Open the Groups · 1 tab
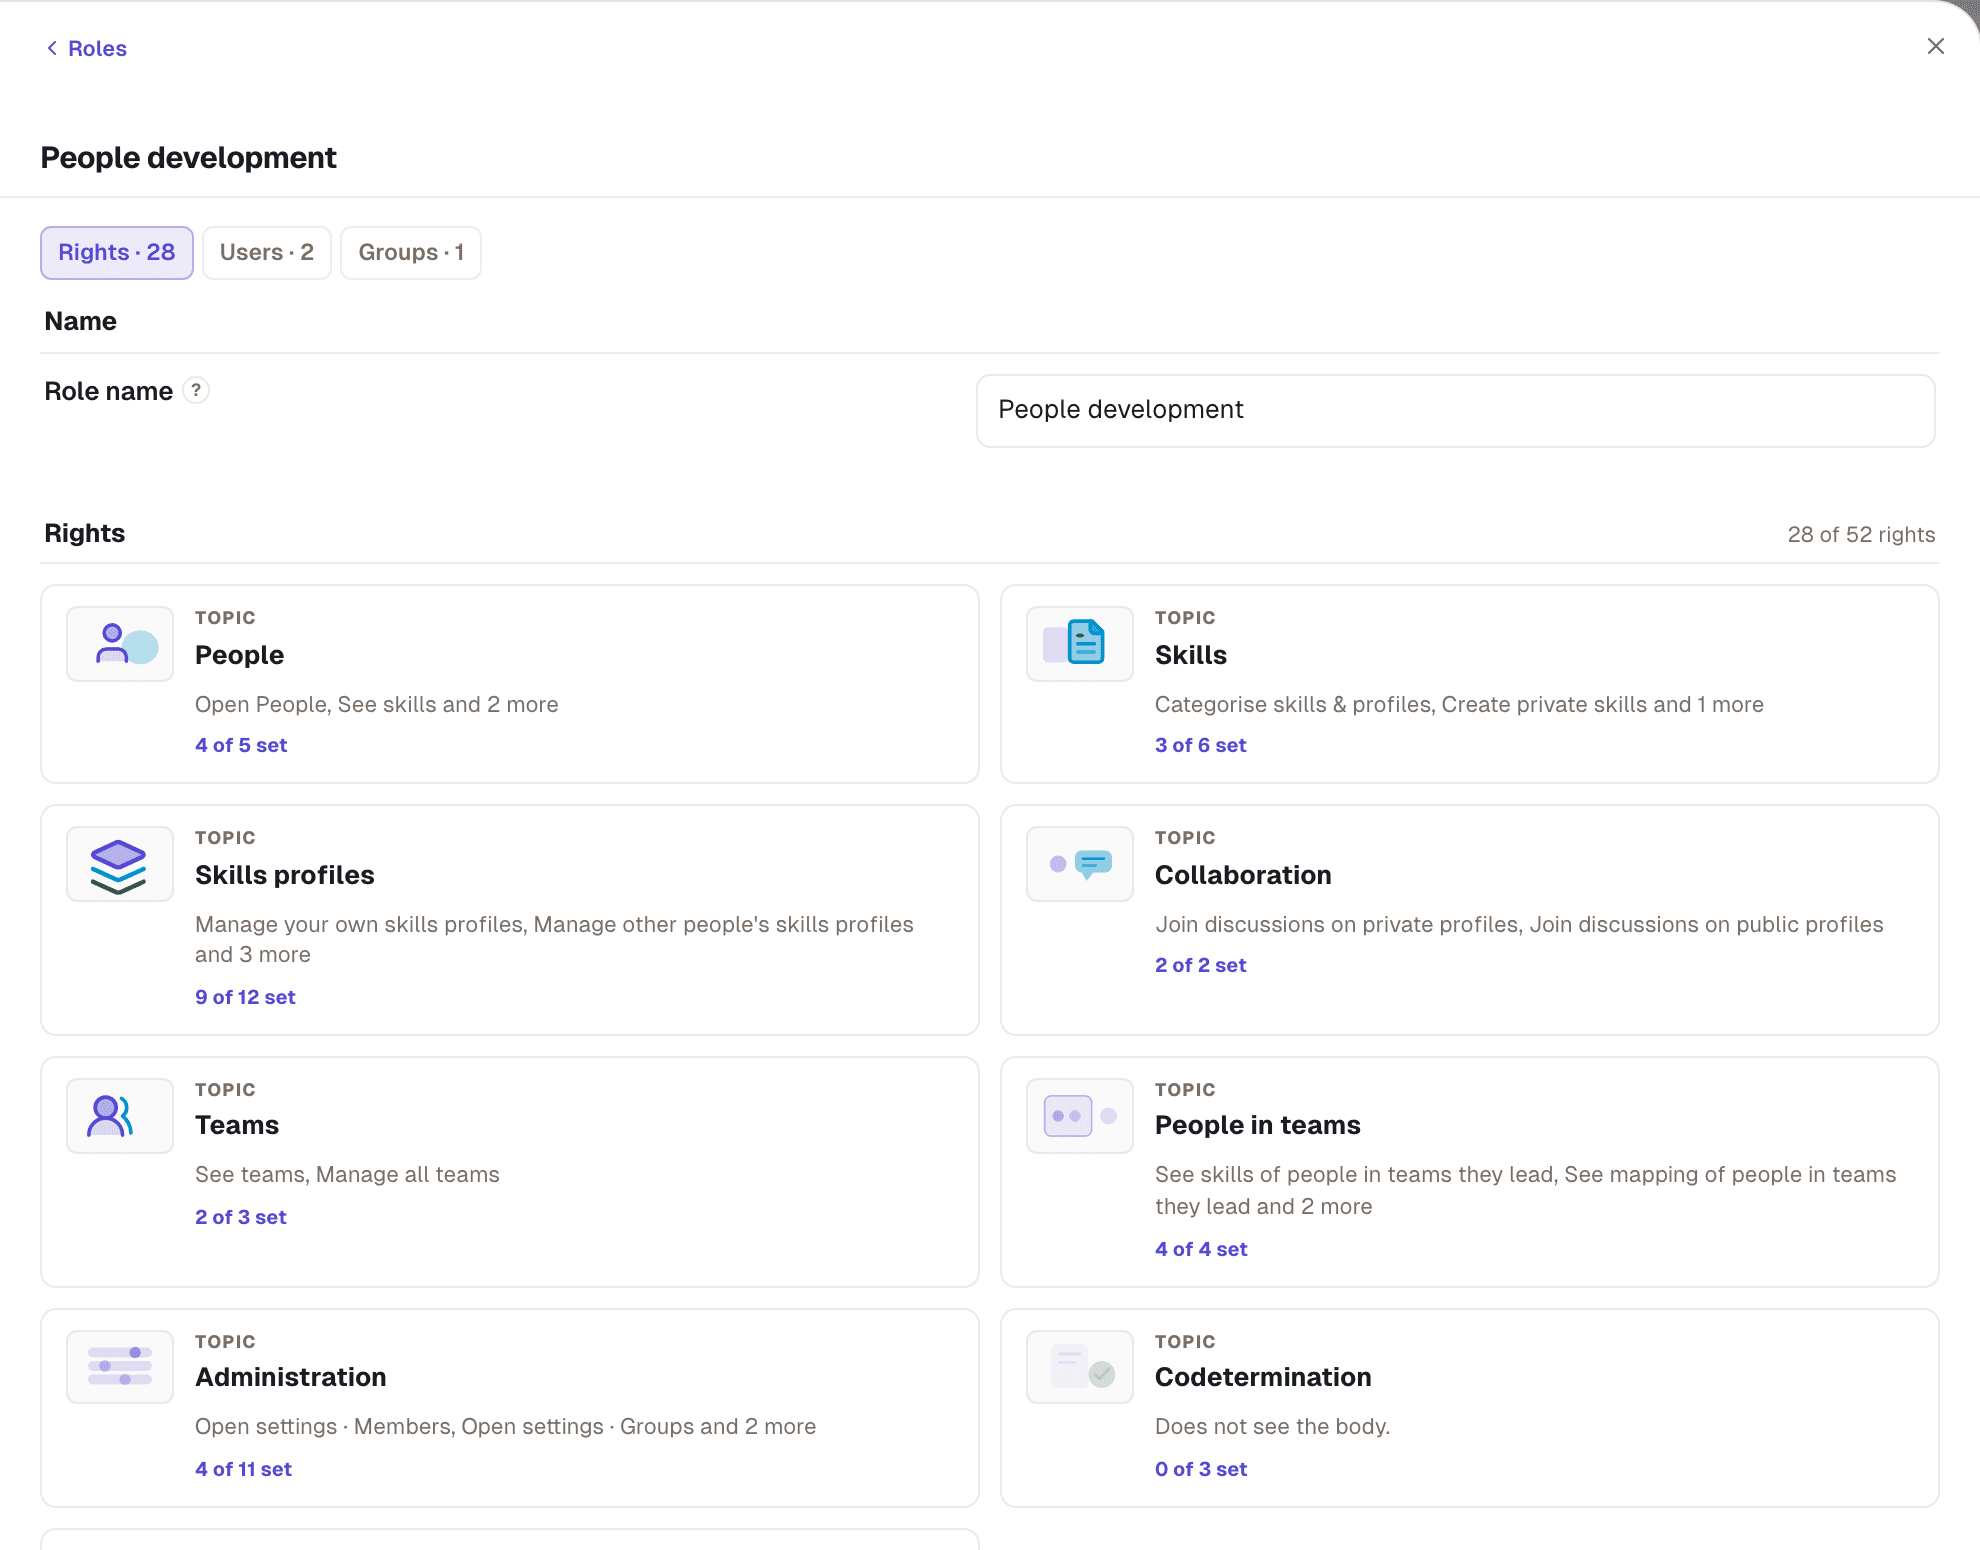The image size is (1980, 1550). 411,252
